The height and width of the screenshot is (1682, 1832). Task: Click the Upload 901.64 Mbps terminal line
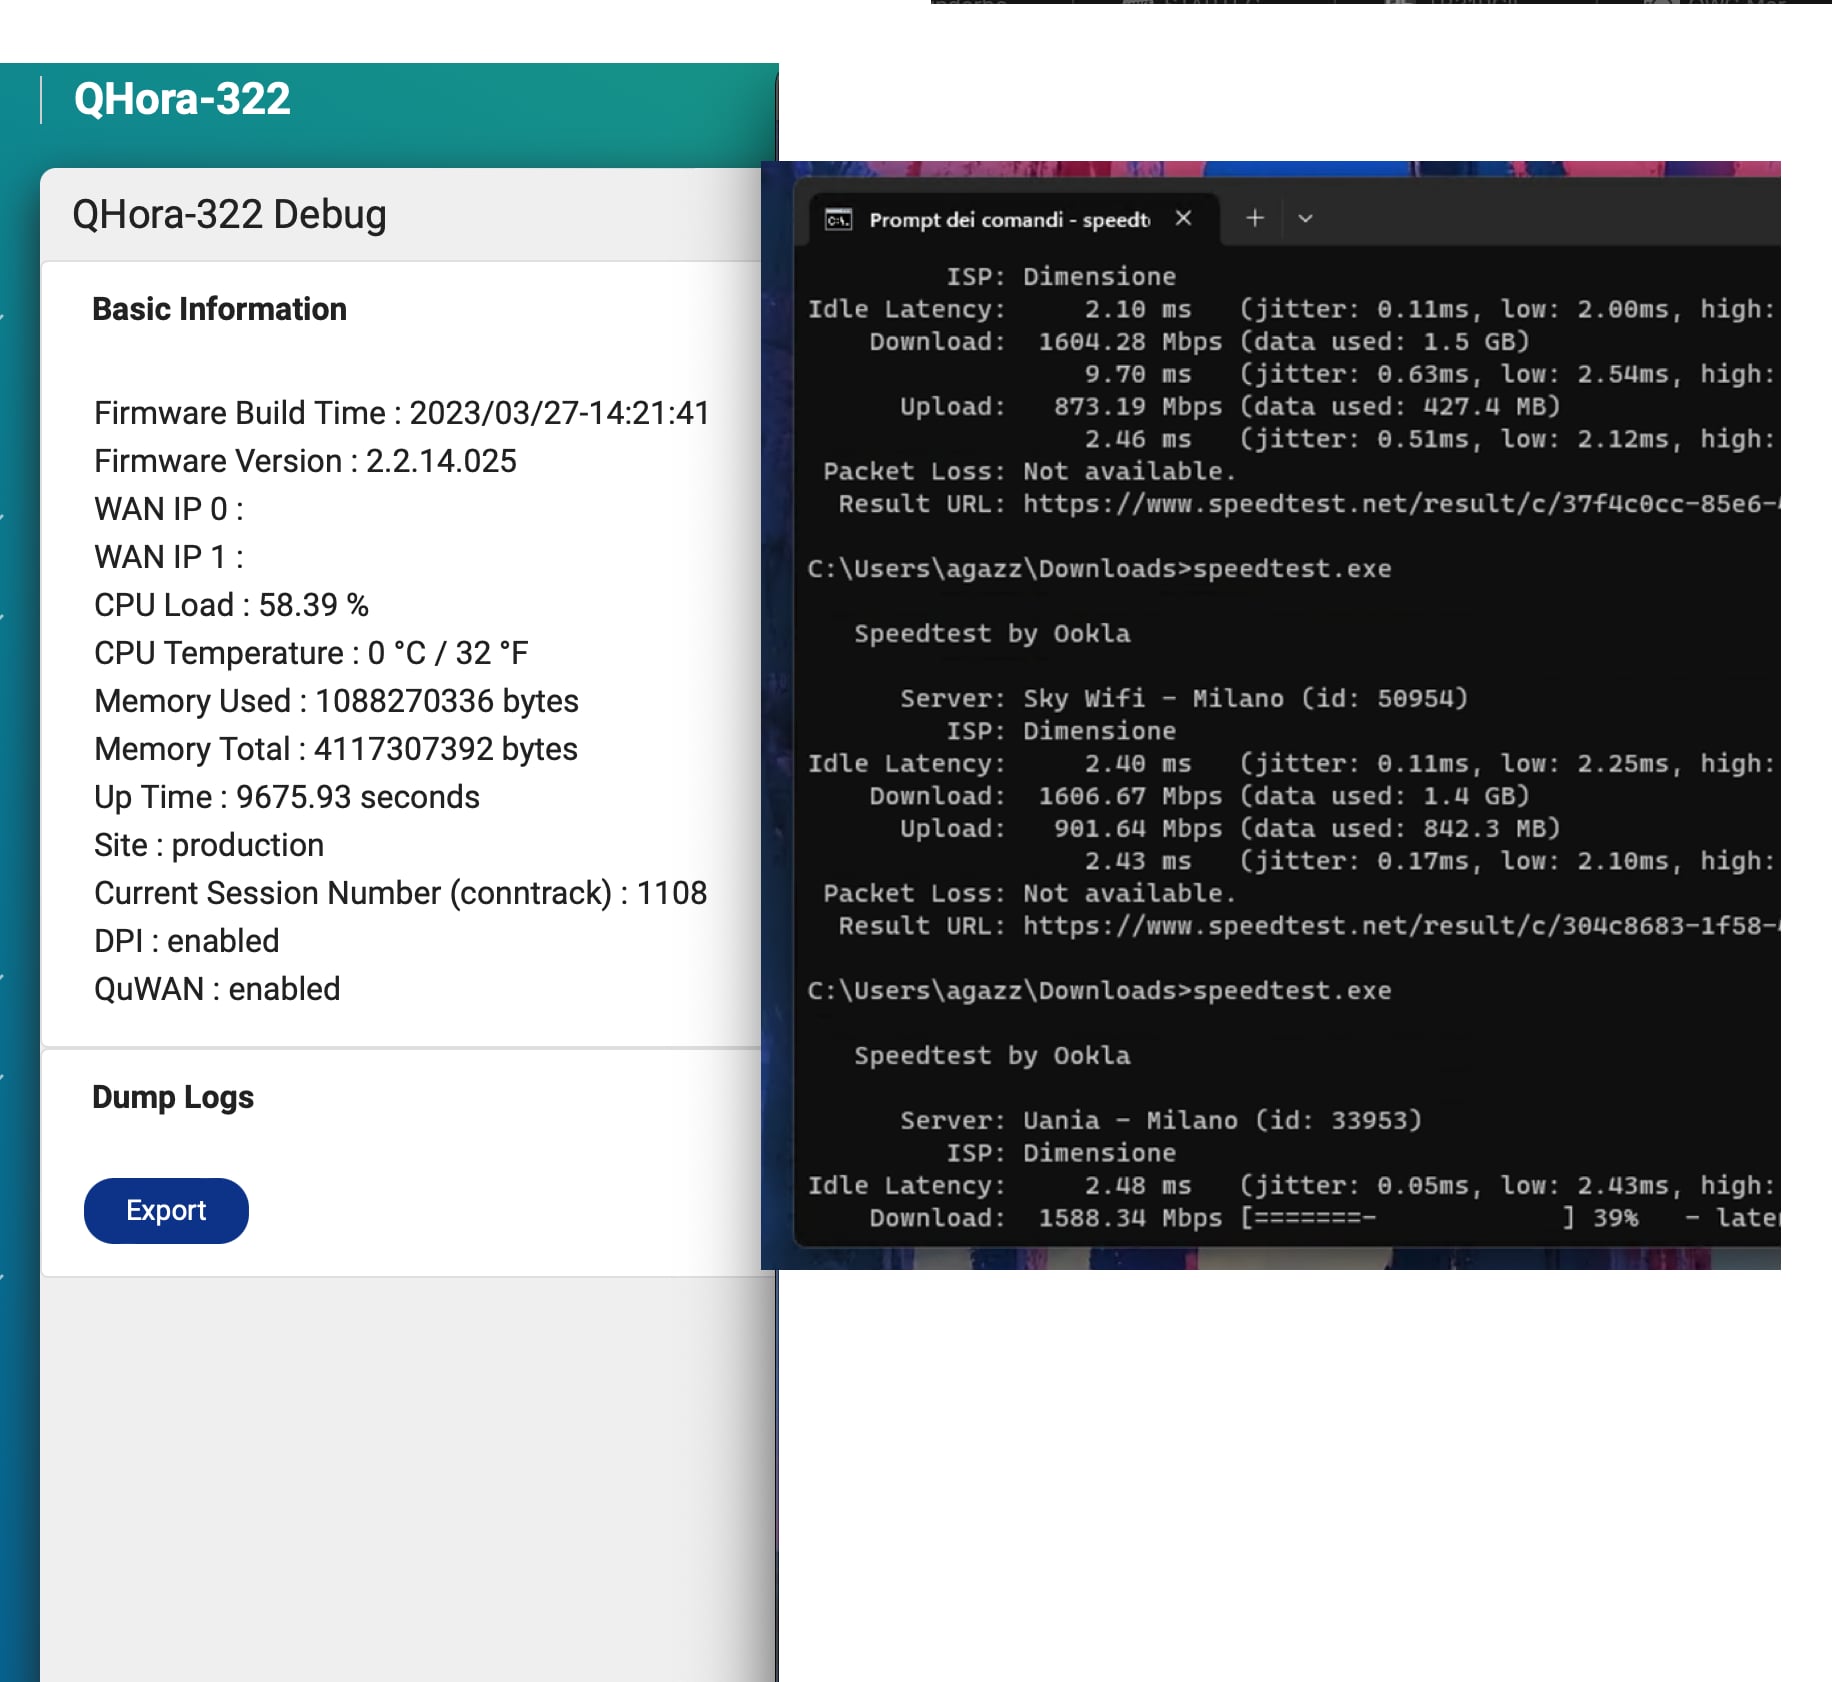pyautogui.click(x=1230, y=829)
